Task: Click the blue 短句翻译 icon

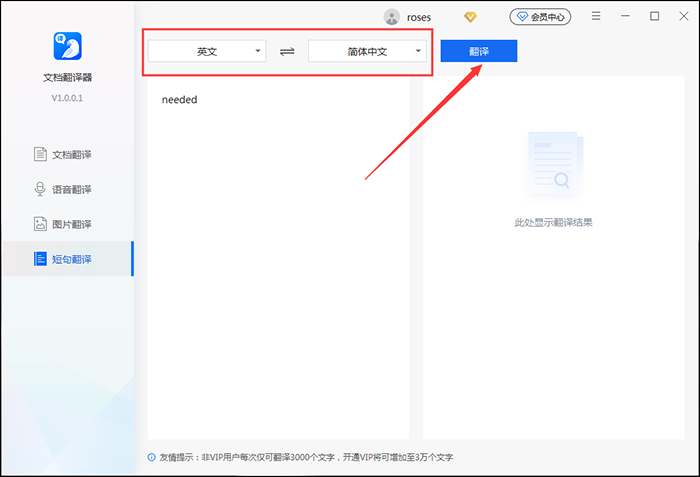Action: coord(40,259)
